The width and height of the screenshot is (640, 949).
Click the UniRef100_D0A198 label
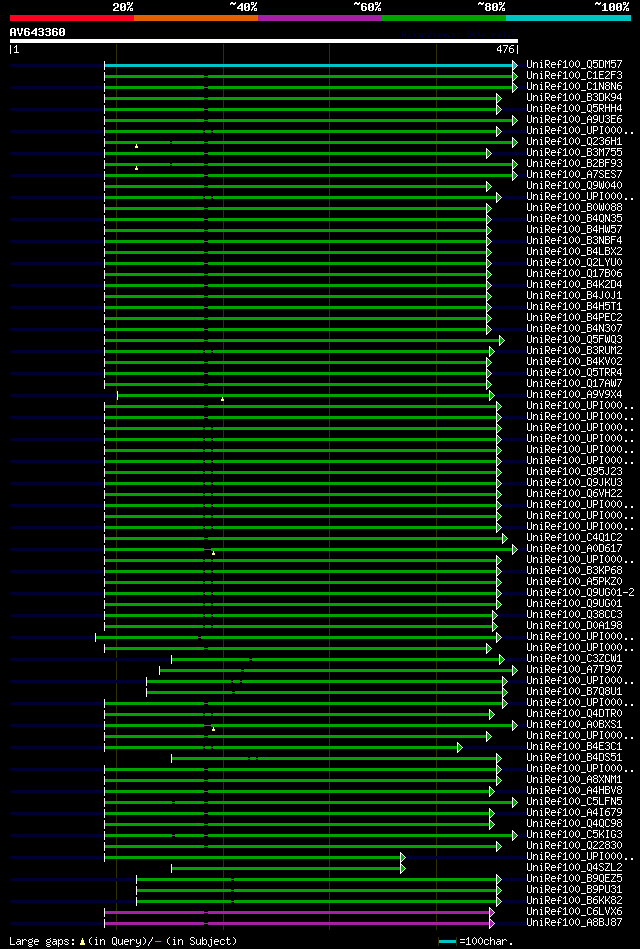pyautogui.click(x=574, y=626)
